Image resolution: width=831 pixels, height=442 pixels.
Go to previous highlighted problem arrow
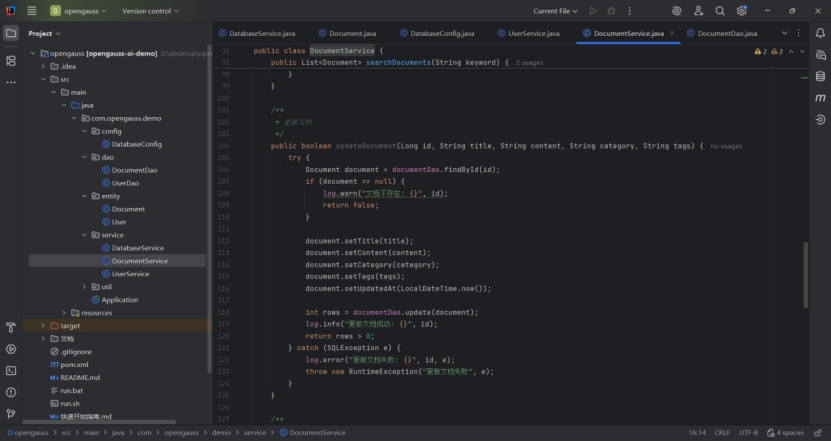coord(791,51)
